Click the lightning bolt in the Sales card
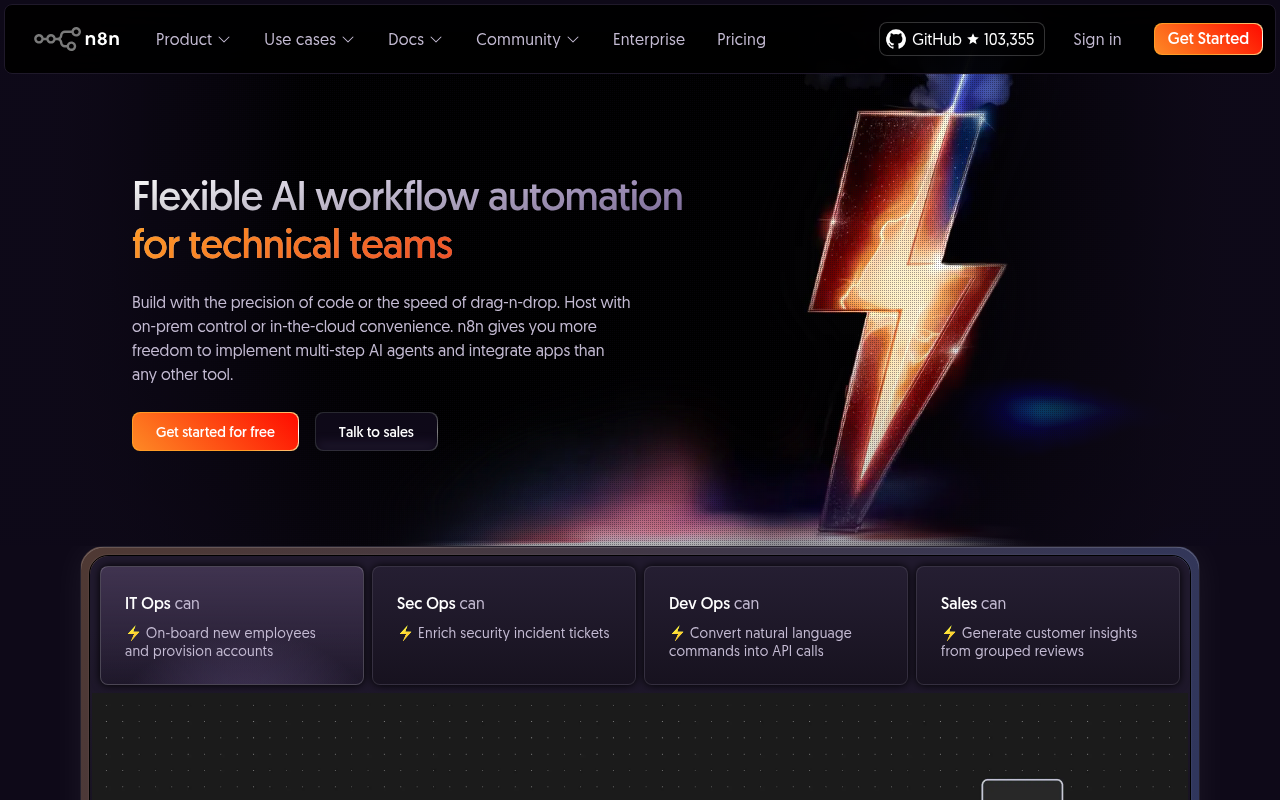Screen dimensions: 1280x800 pyautogui.click(x=949, y=633)
